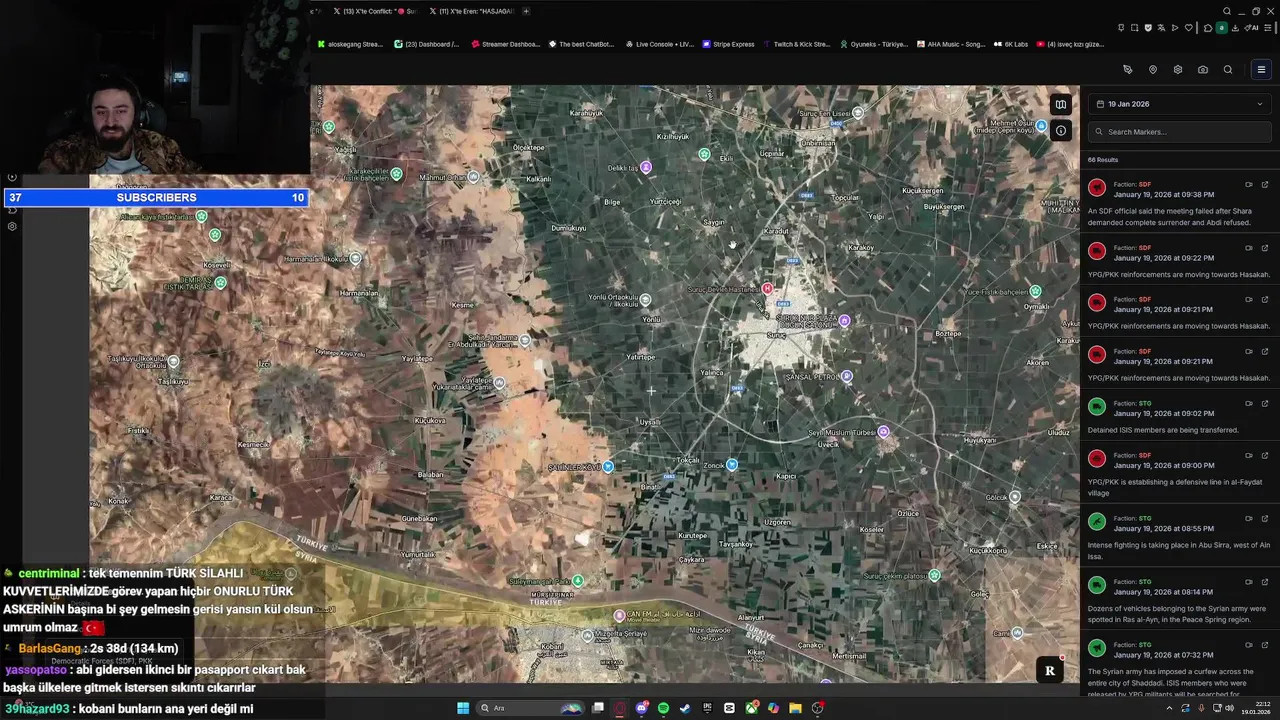Click the browser pin icon
The width and height of the screenshot is (1280, 720).
(1121, 28)
